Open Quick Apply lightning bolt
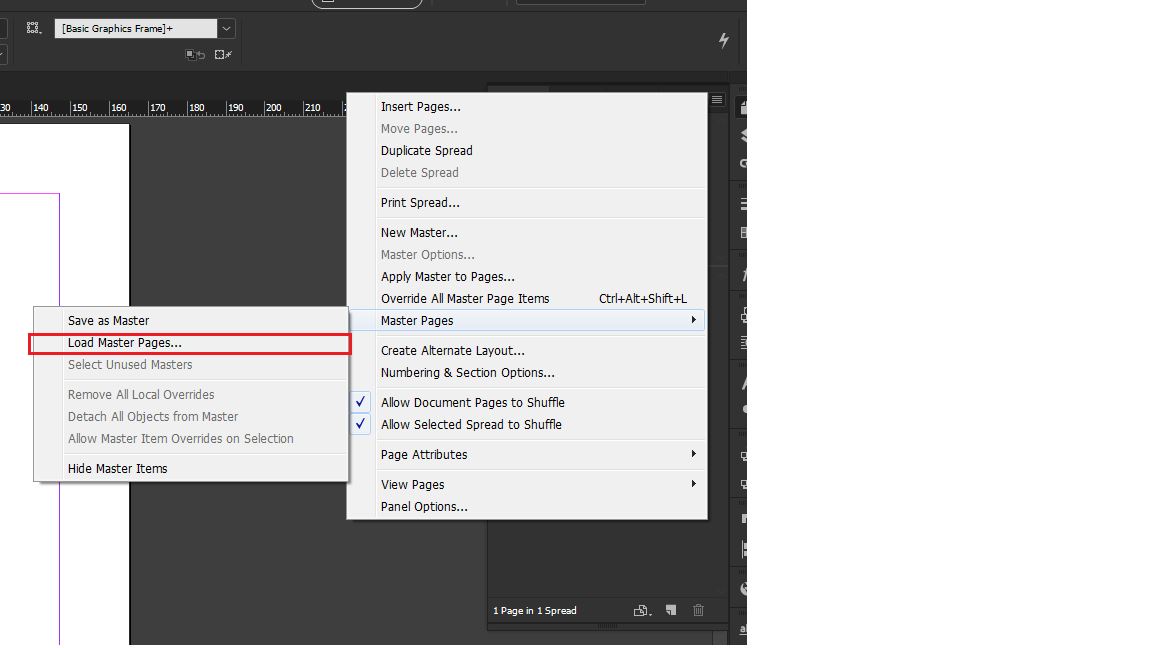 [724, 40]
